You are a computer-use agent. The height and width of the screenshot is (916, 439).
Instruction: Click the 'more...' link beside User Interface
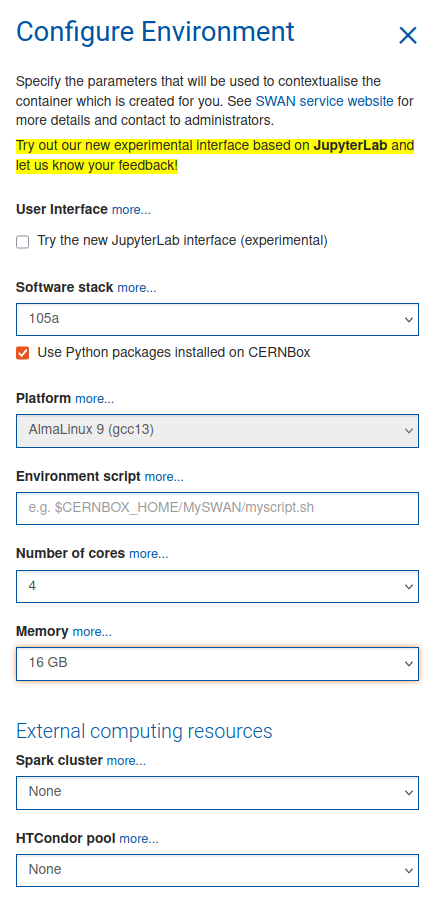[x=131, y=210]
